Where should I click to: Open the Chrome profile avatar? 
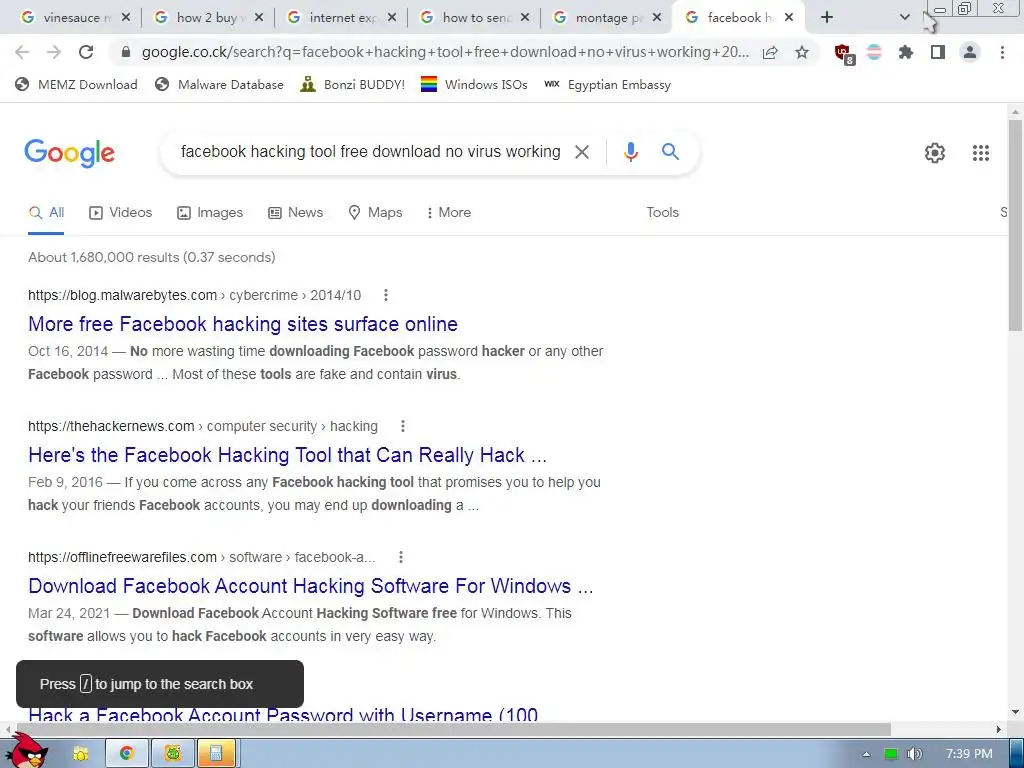tap(970, 52)
